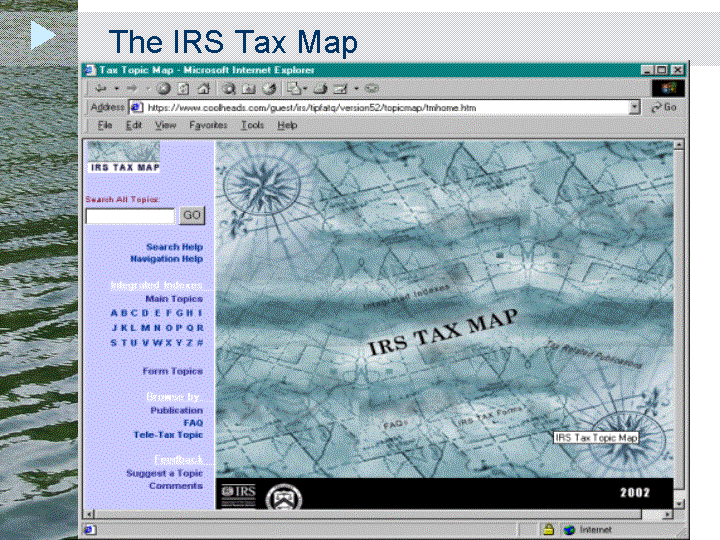Viewport: 720px width, 540px height.
Task: Open the Navigation Help link
Action: tap(167, 259)
